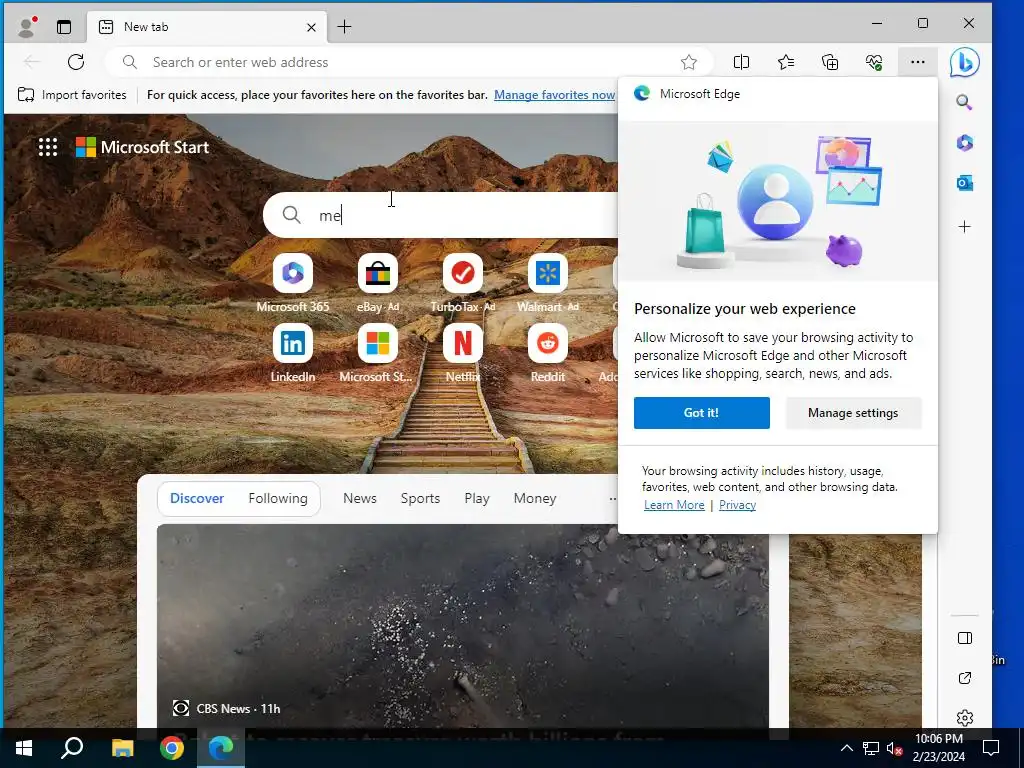Open the Favorites list icon
The height and width of the screenshot is (768, 1024).
(x=786, y=62)
